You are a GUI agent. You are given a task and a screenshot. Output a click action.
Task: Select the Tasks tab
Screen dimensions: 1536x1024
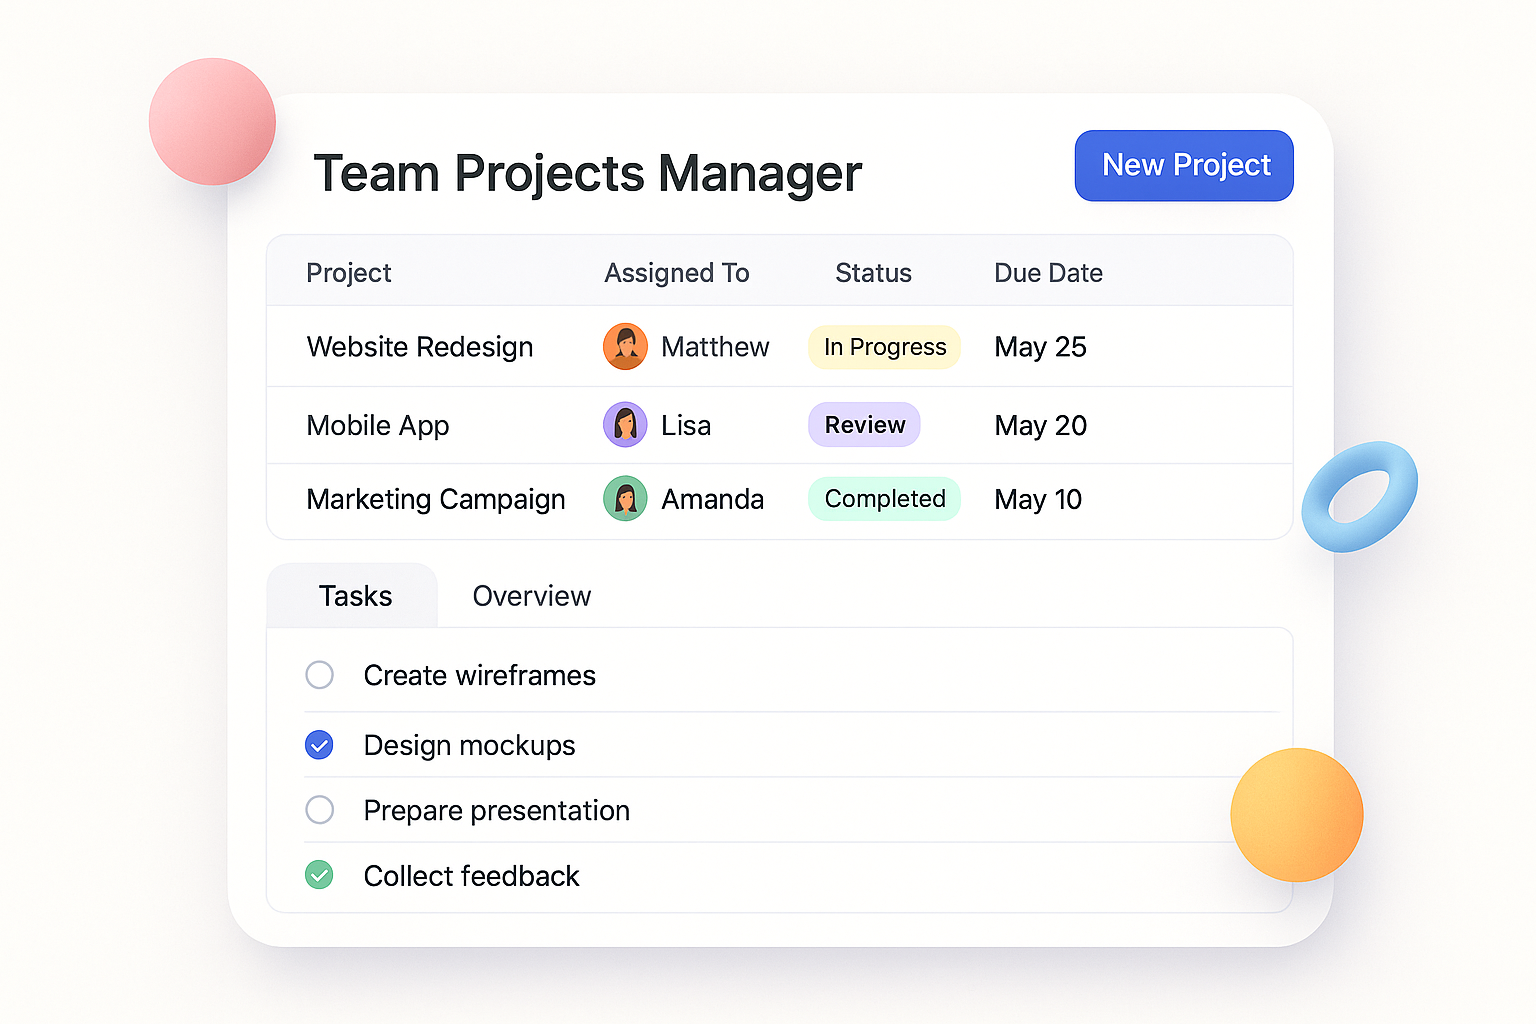pos(355,596)
